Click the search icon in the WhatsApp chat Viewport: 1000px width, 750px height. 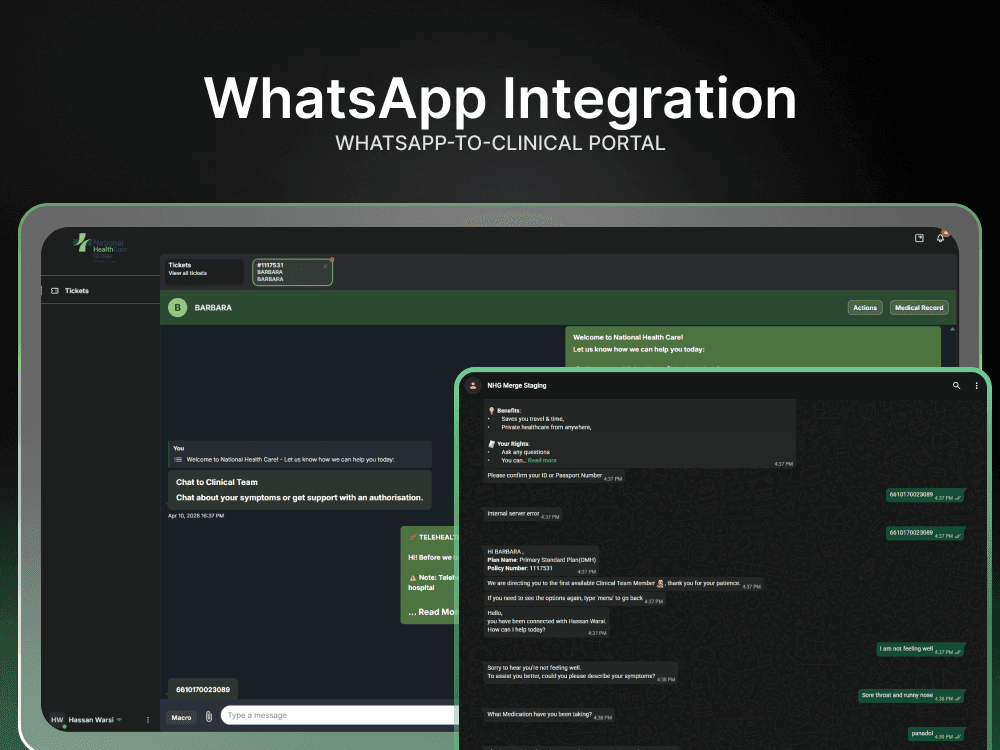[x=956, y=385]
